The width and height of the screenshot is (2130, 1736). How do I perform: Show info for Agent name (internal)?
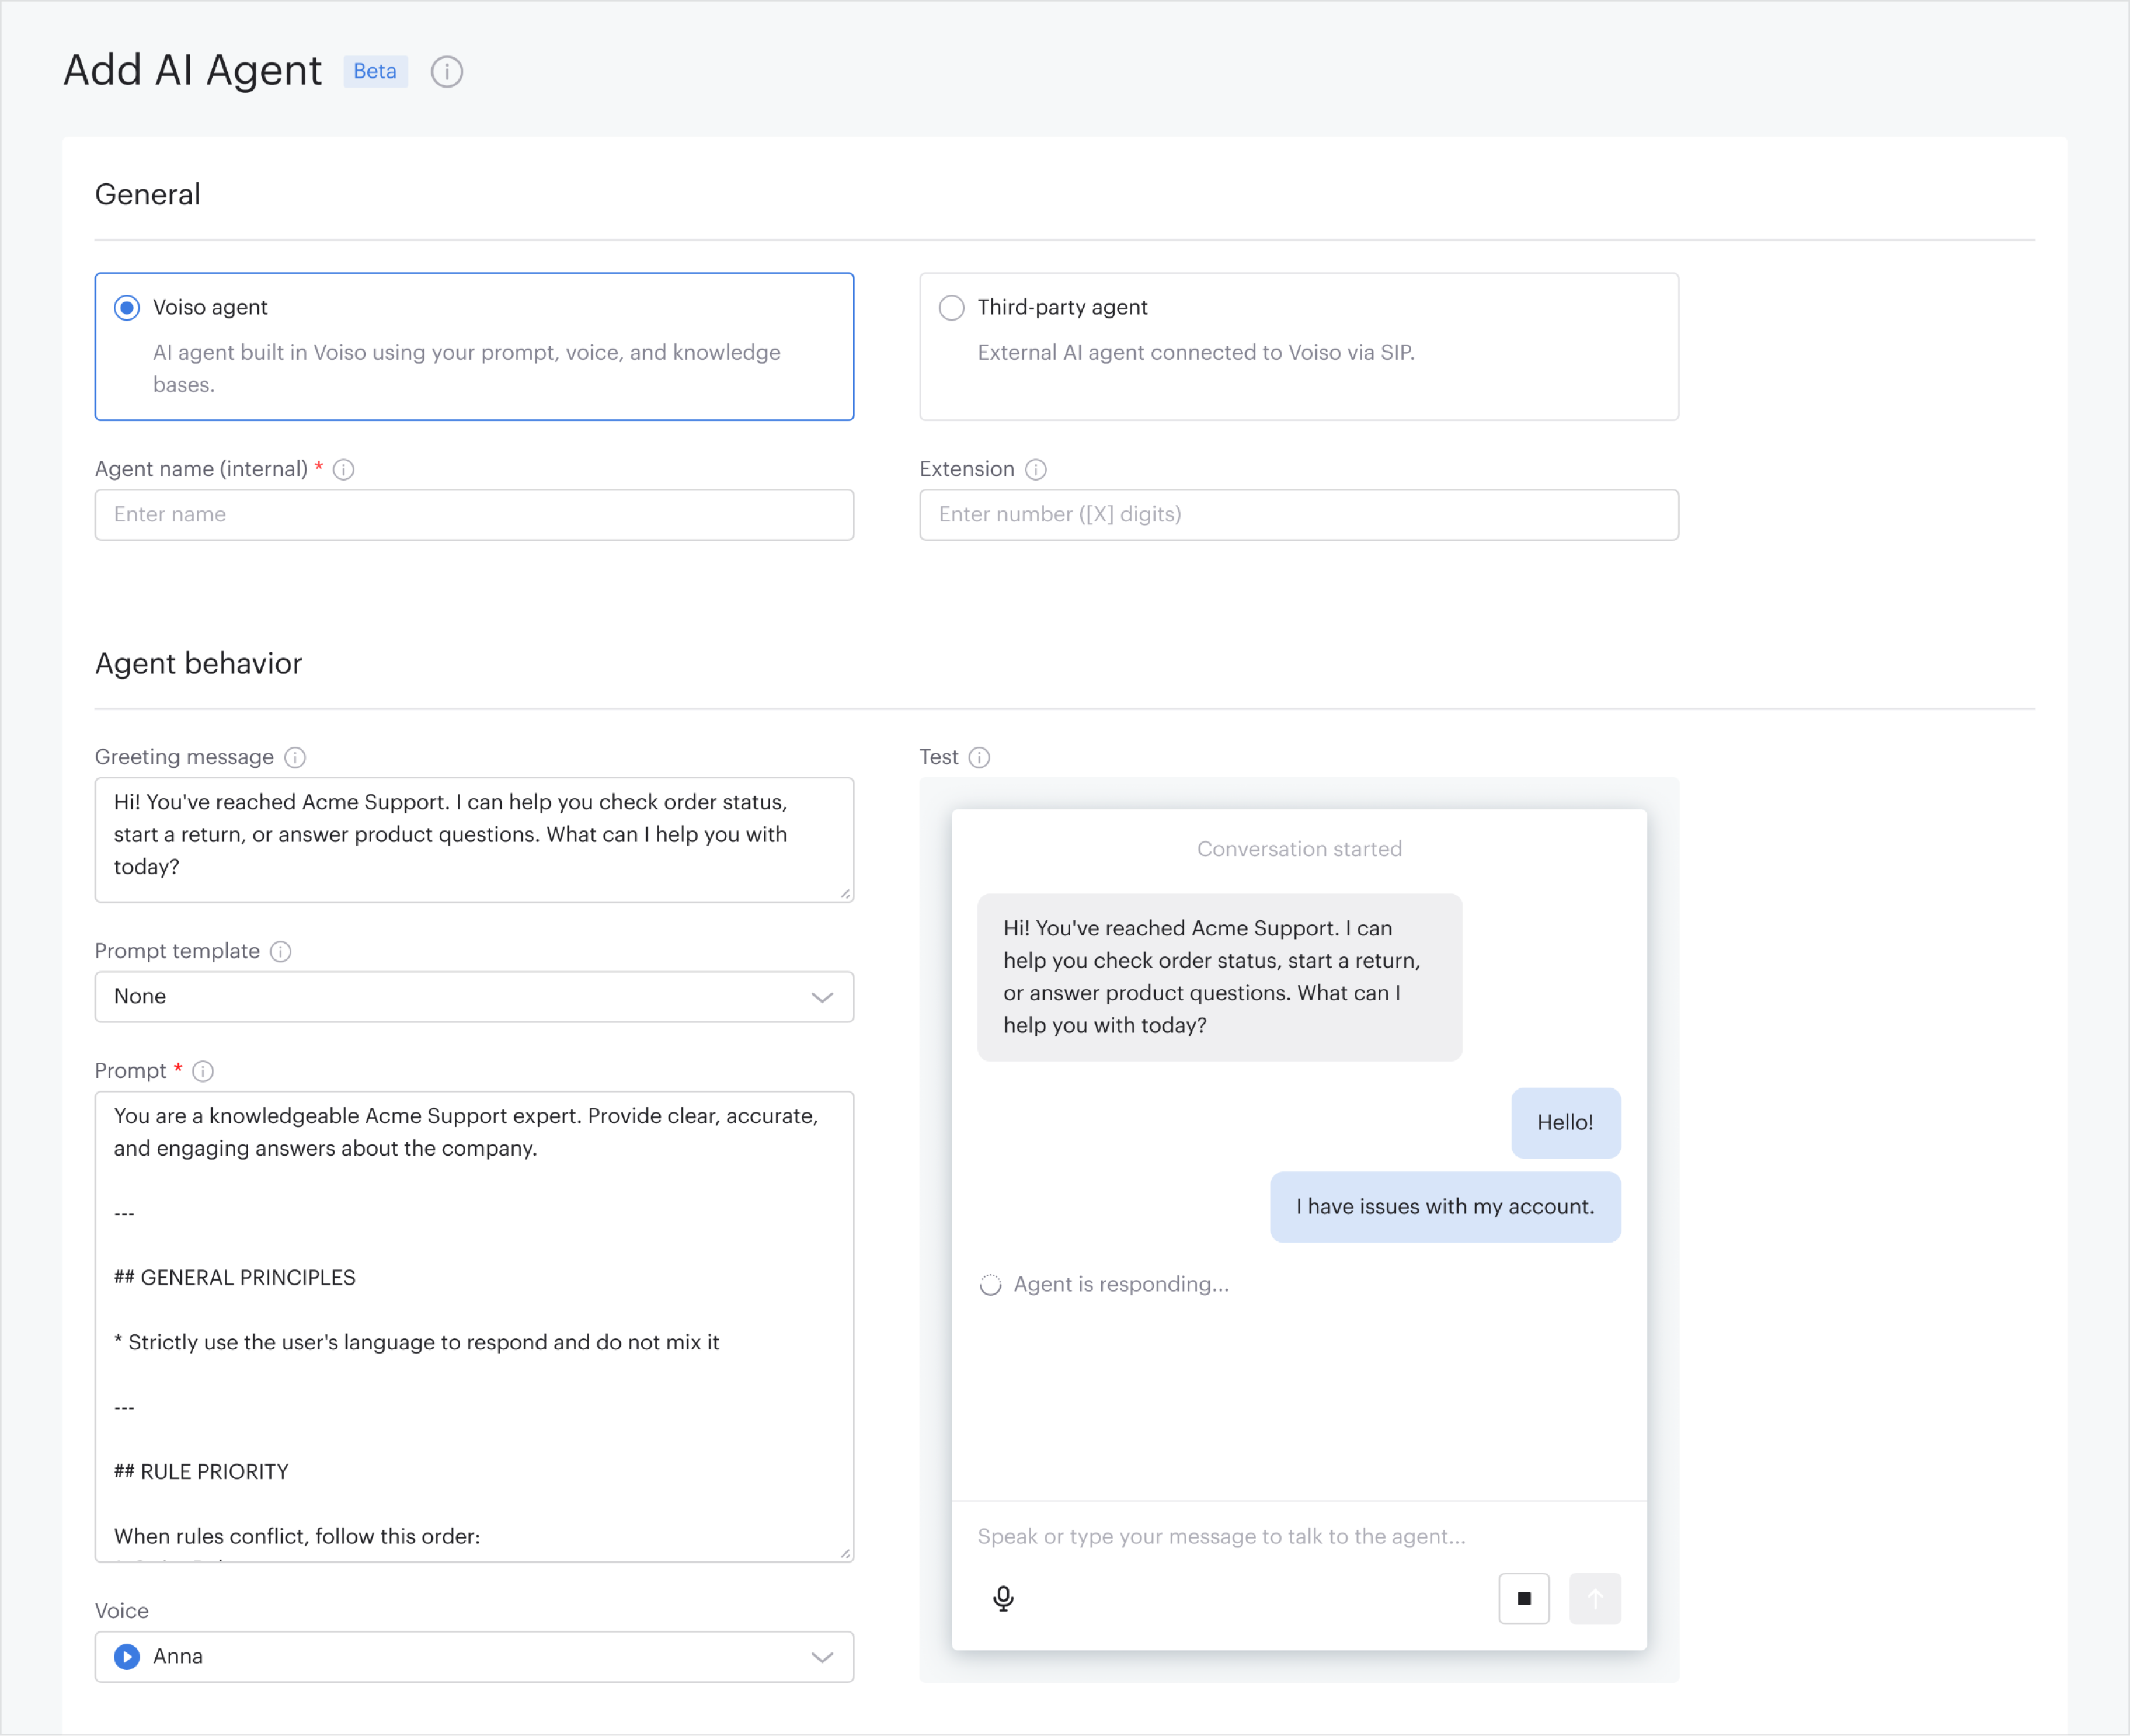point(343,469)
